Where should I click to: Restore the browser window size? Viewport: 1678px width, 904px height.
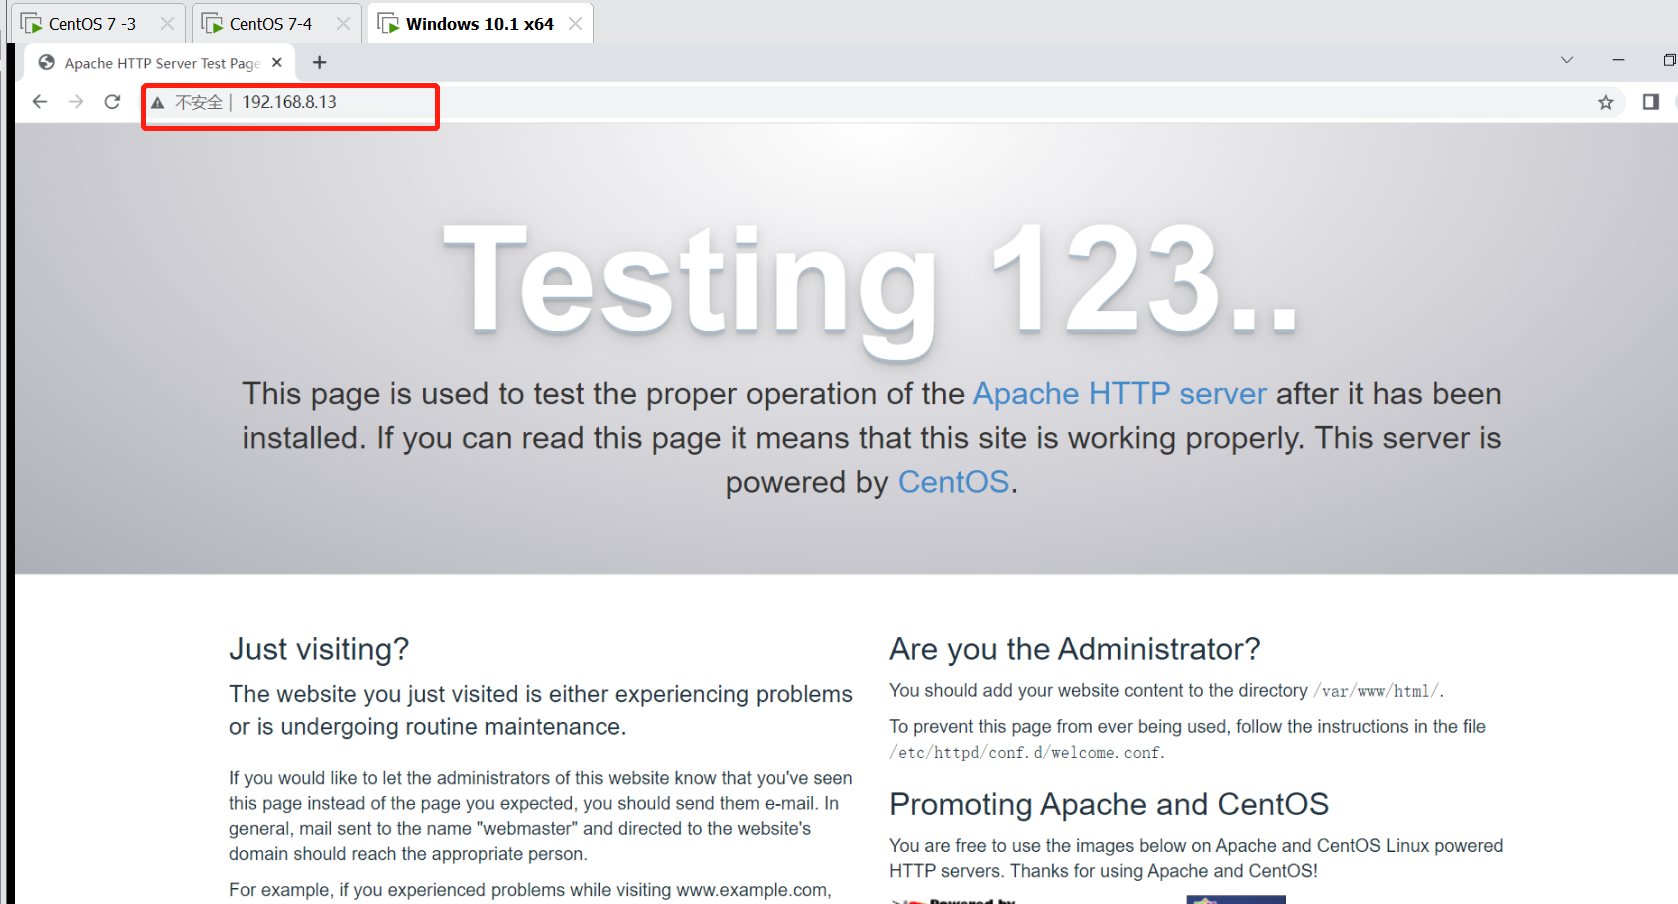click(x=1669, y=60)
